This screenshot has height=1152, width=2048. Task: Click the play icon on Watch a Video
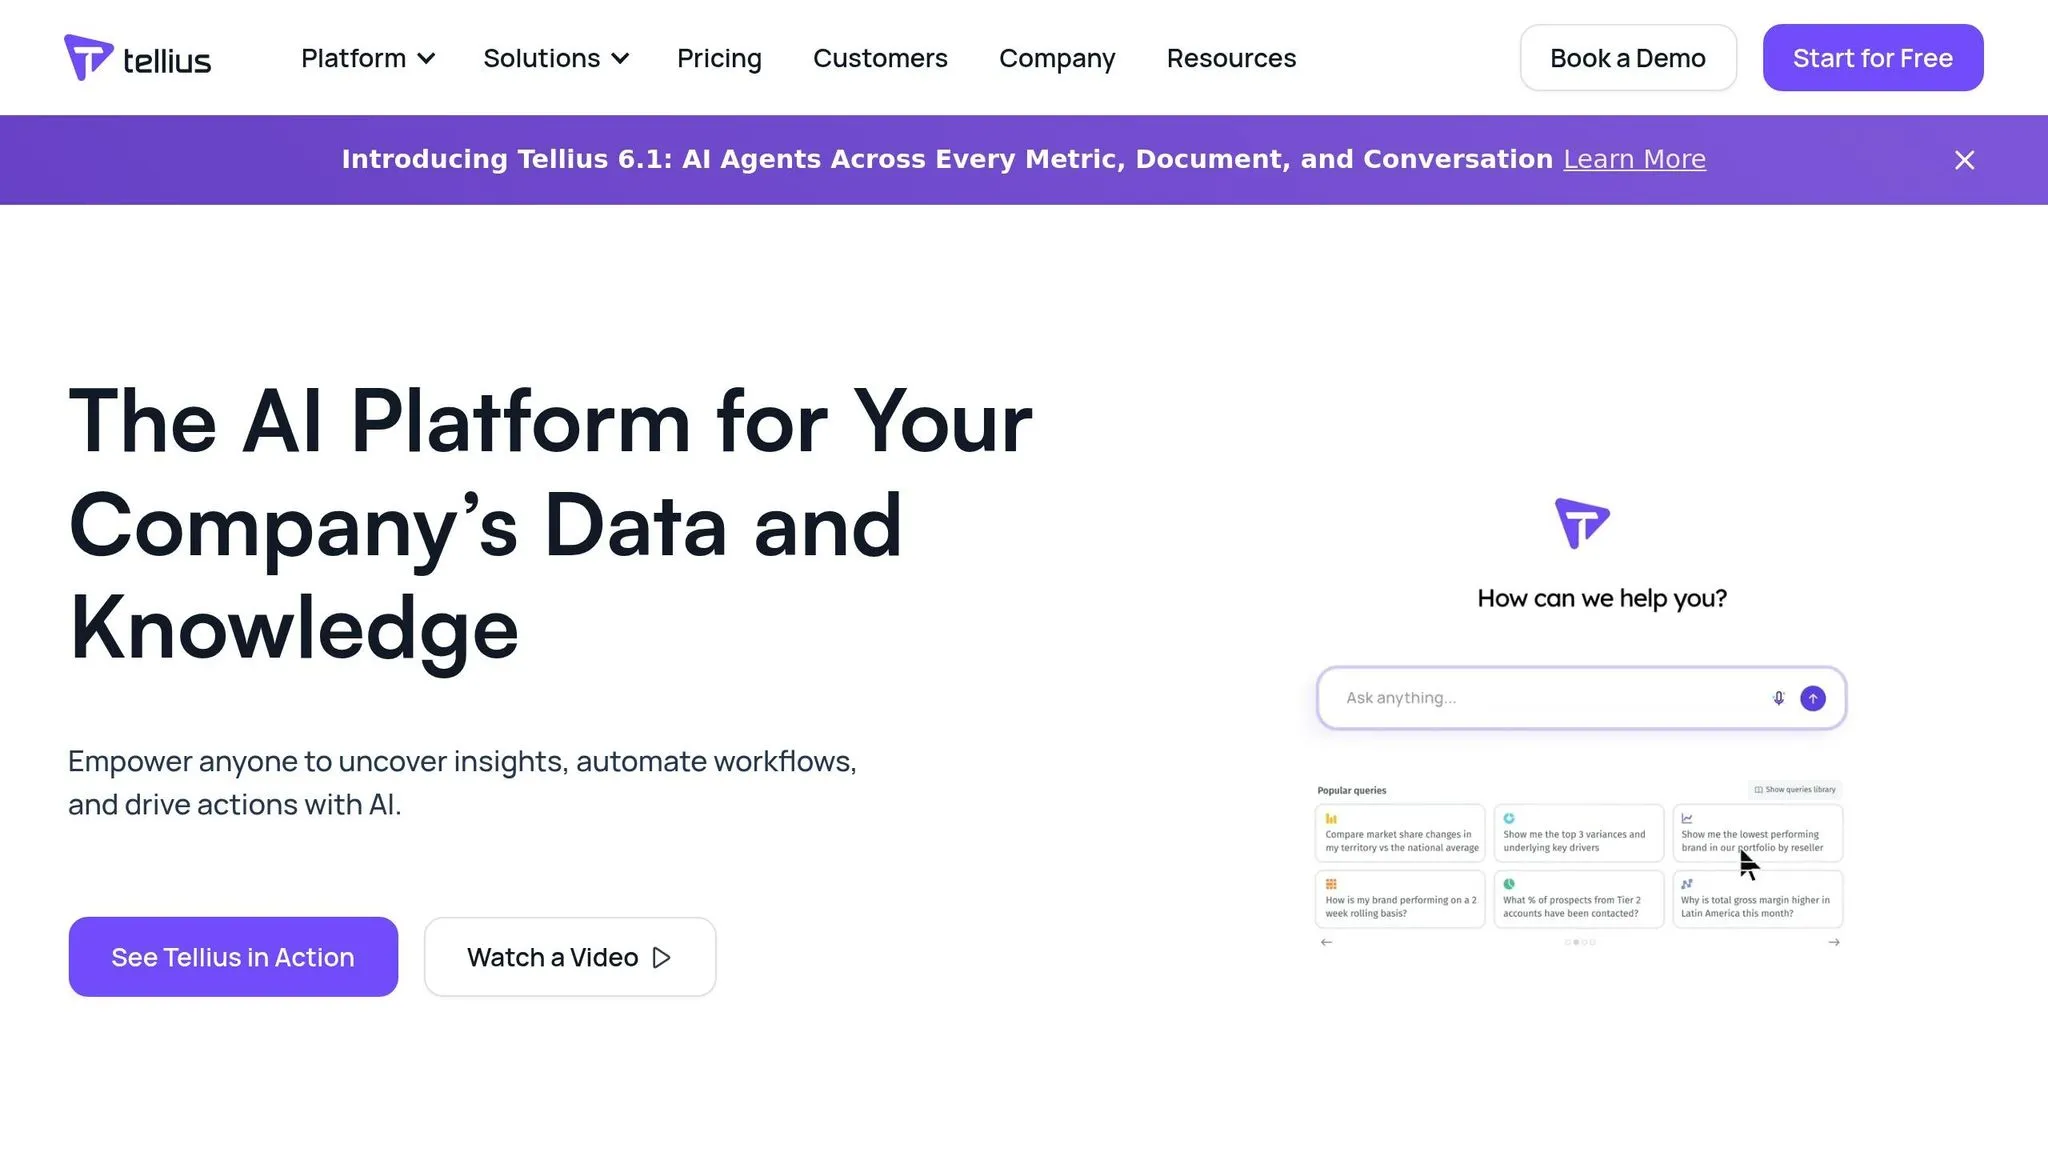[661, 958]
